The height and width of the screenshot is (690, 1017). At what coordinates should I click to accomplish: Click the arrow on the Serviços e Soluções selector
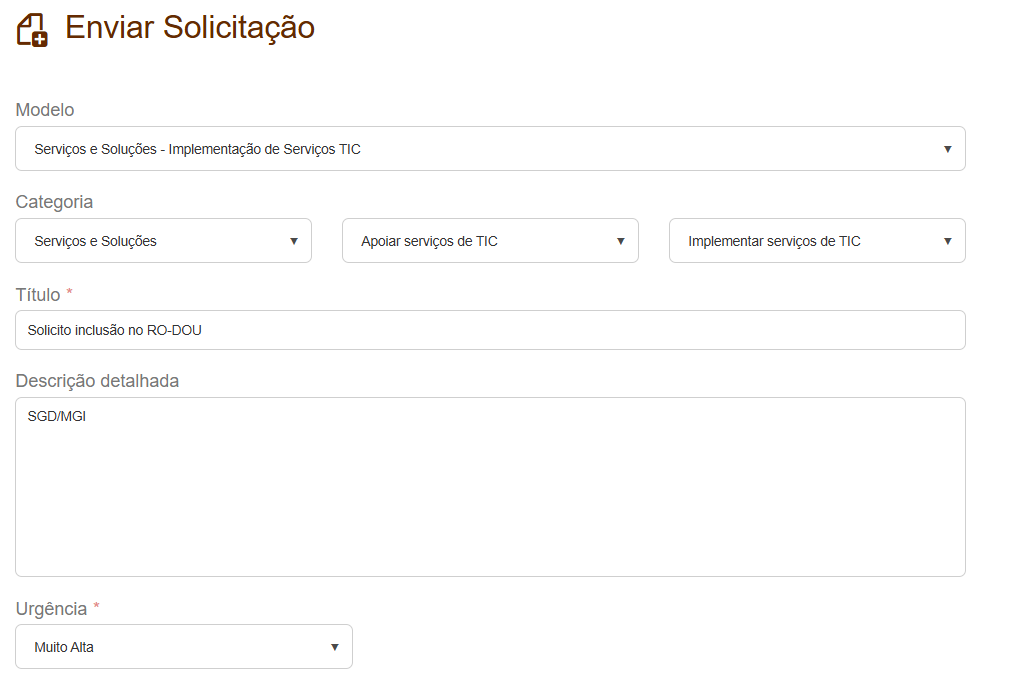pyautogui.click(x=294, y=240)
